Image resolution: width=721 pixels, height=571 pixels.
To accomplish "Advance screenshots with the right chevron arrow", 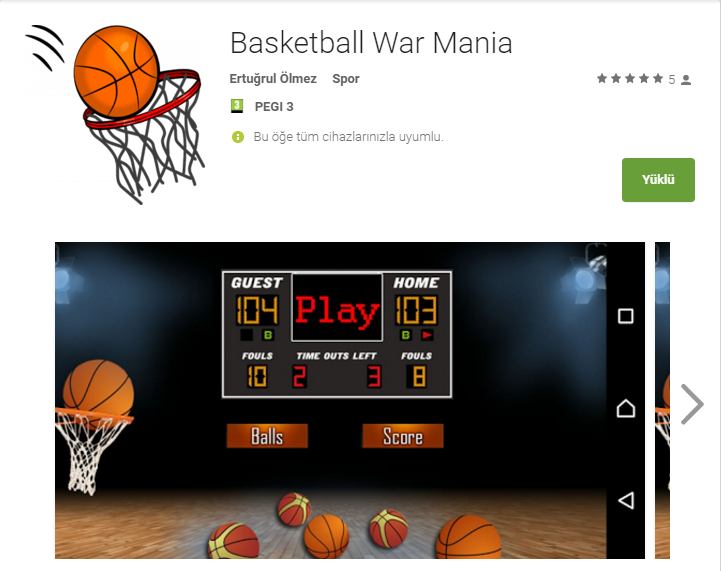I will [692, 404].
